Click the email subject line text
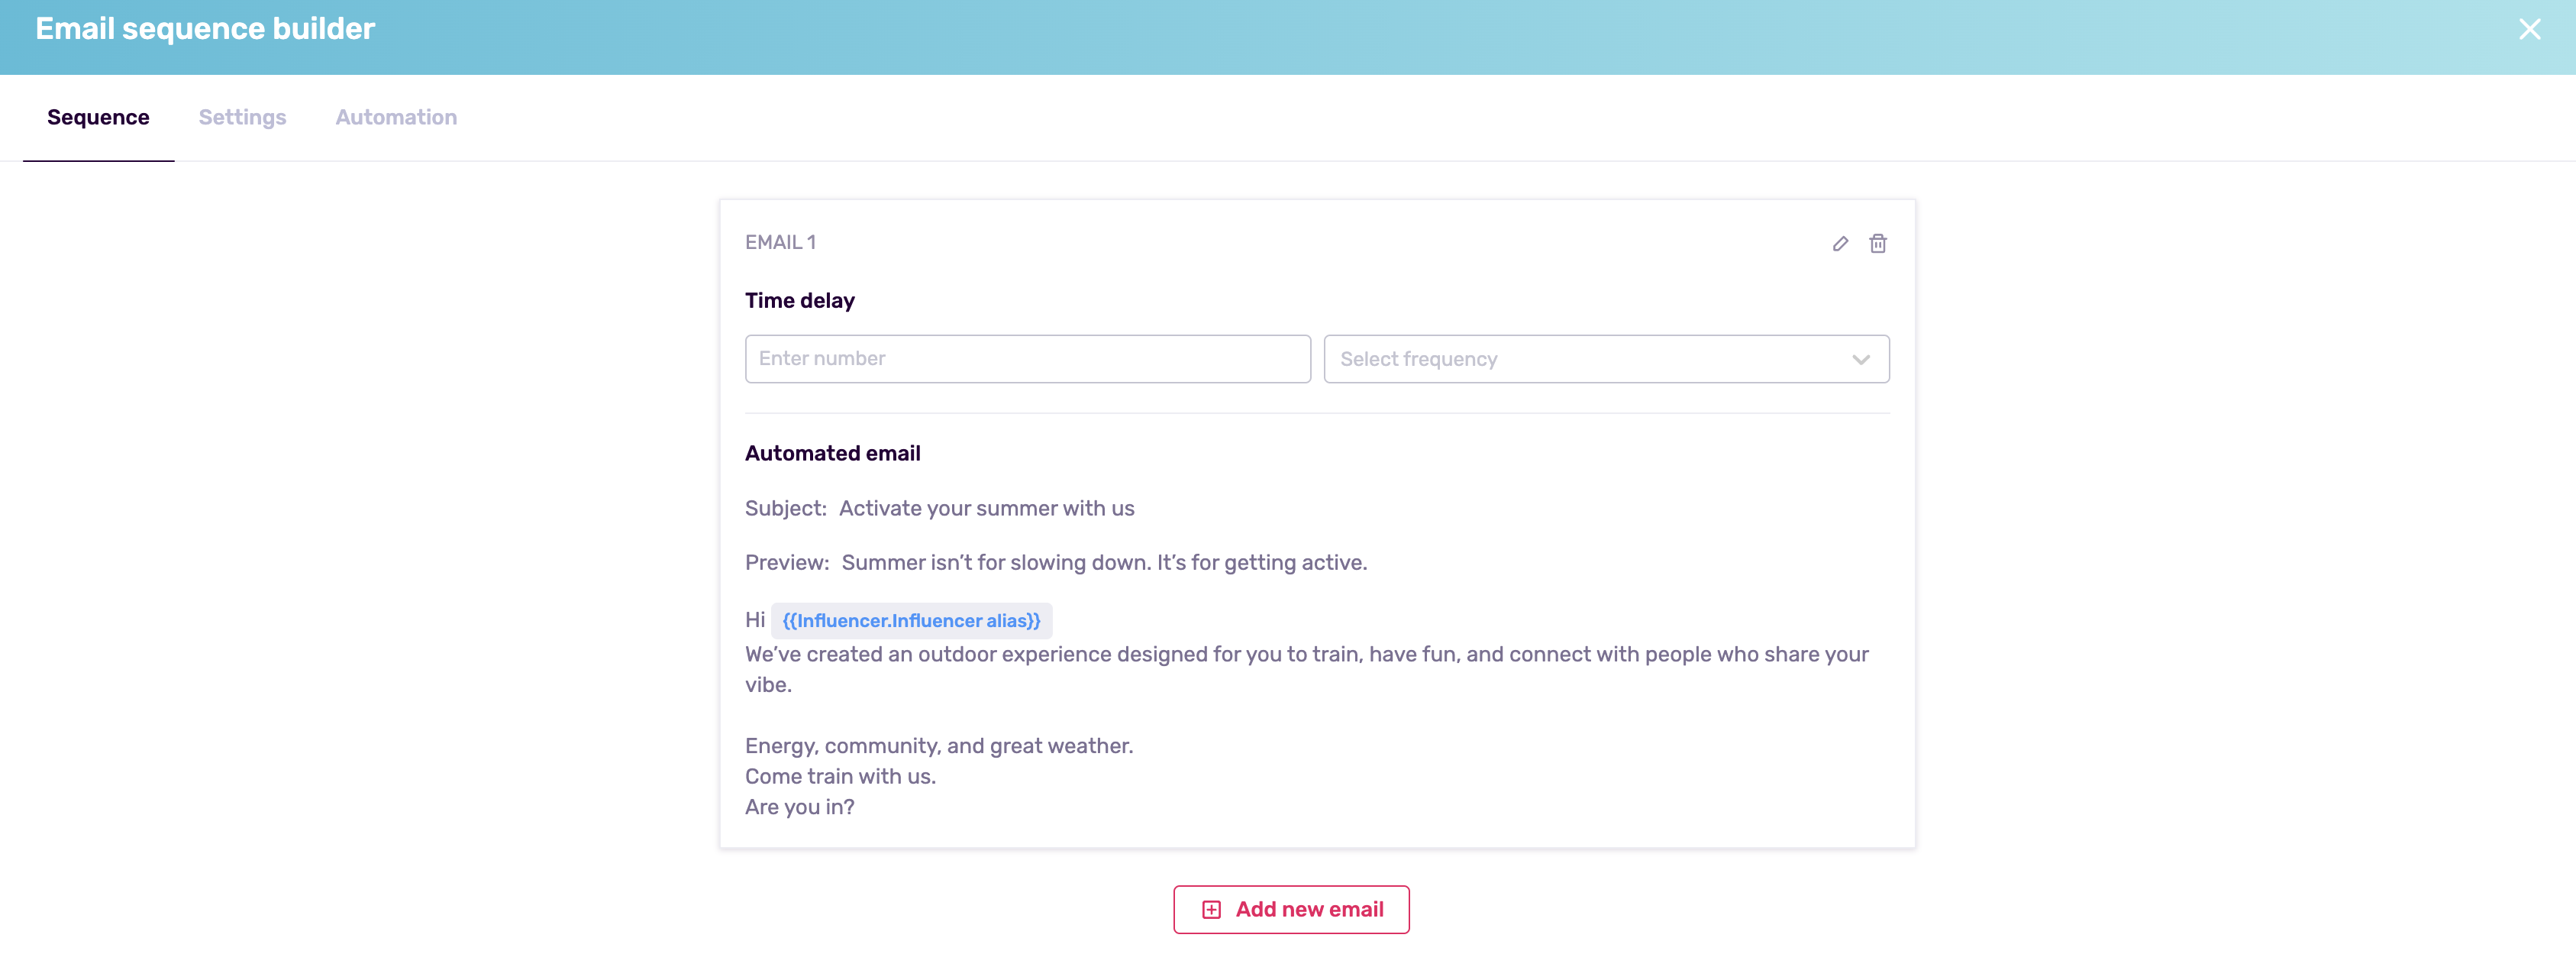The height and width of the screenshot is (967, 2576). click(986, 508)
